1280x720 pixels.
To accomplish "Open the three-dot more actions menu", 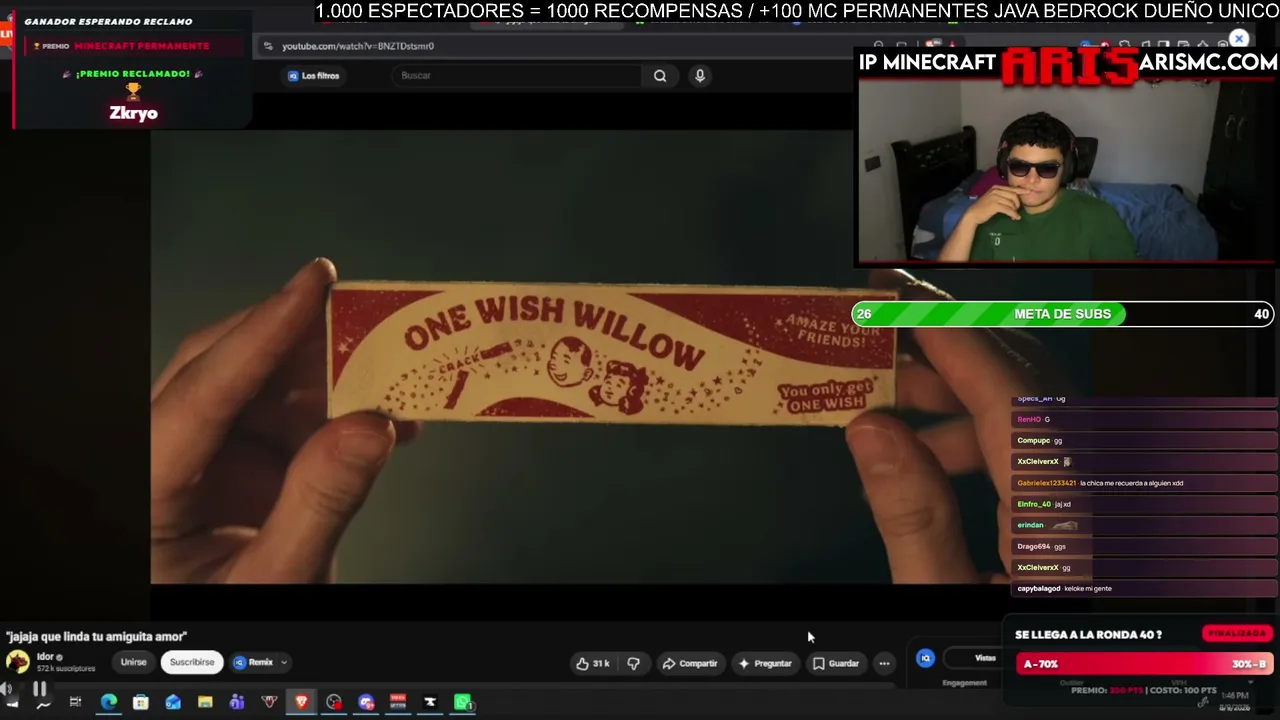I will (884, 663).
